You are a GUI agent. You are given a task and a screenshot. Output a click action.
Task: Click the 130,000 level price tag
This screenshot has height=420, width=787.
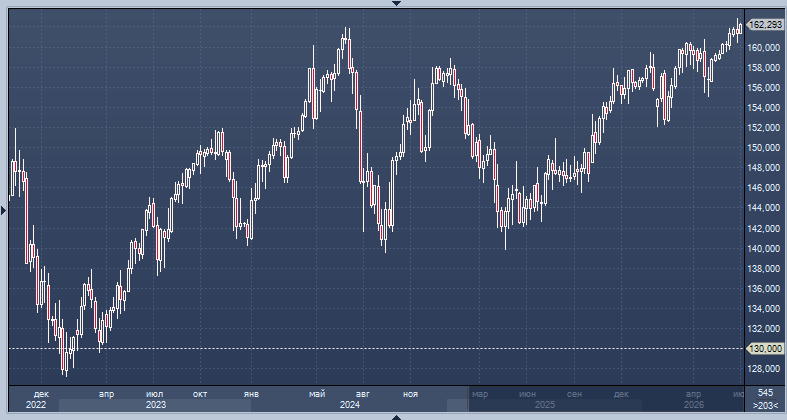(765, 348)
